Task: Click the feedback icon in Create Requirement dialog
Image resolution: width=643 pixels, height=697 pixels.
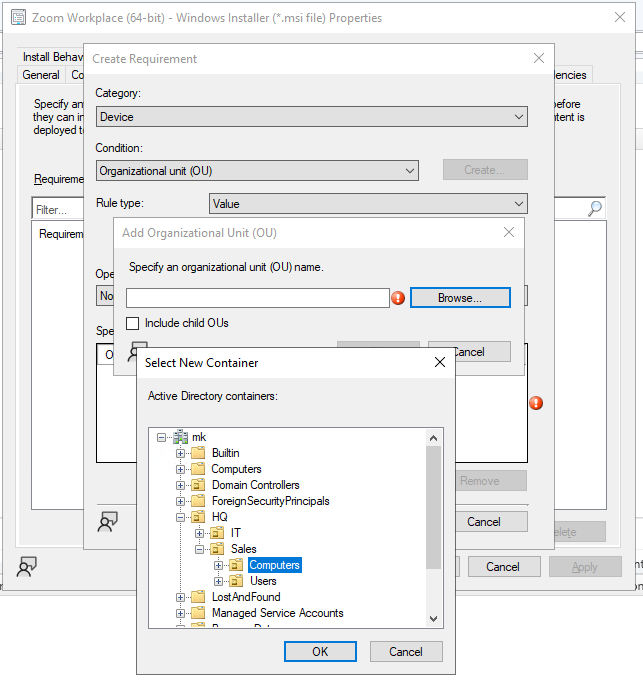Action: coord(107,521)
